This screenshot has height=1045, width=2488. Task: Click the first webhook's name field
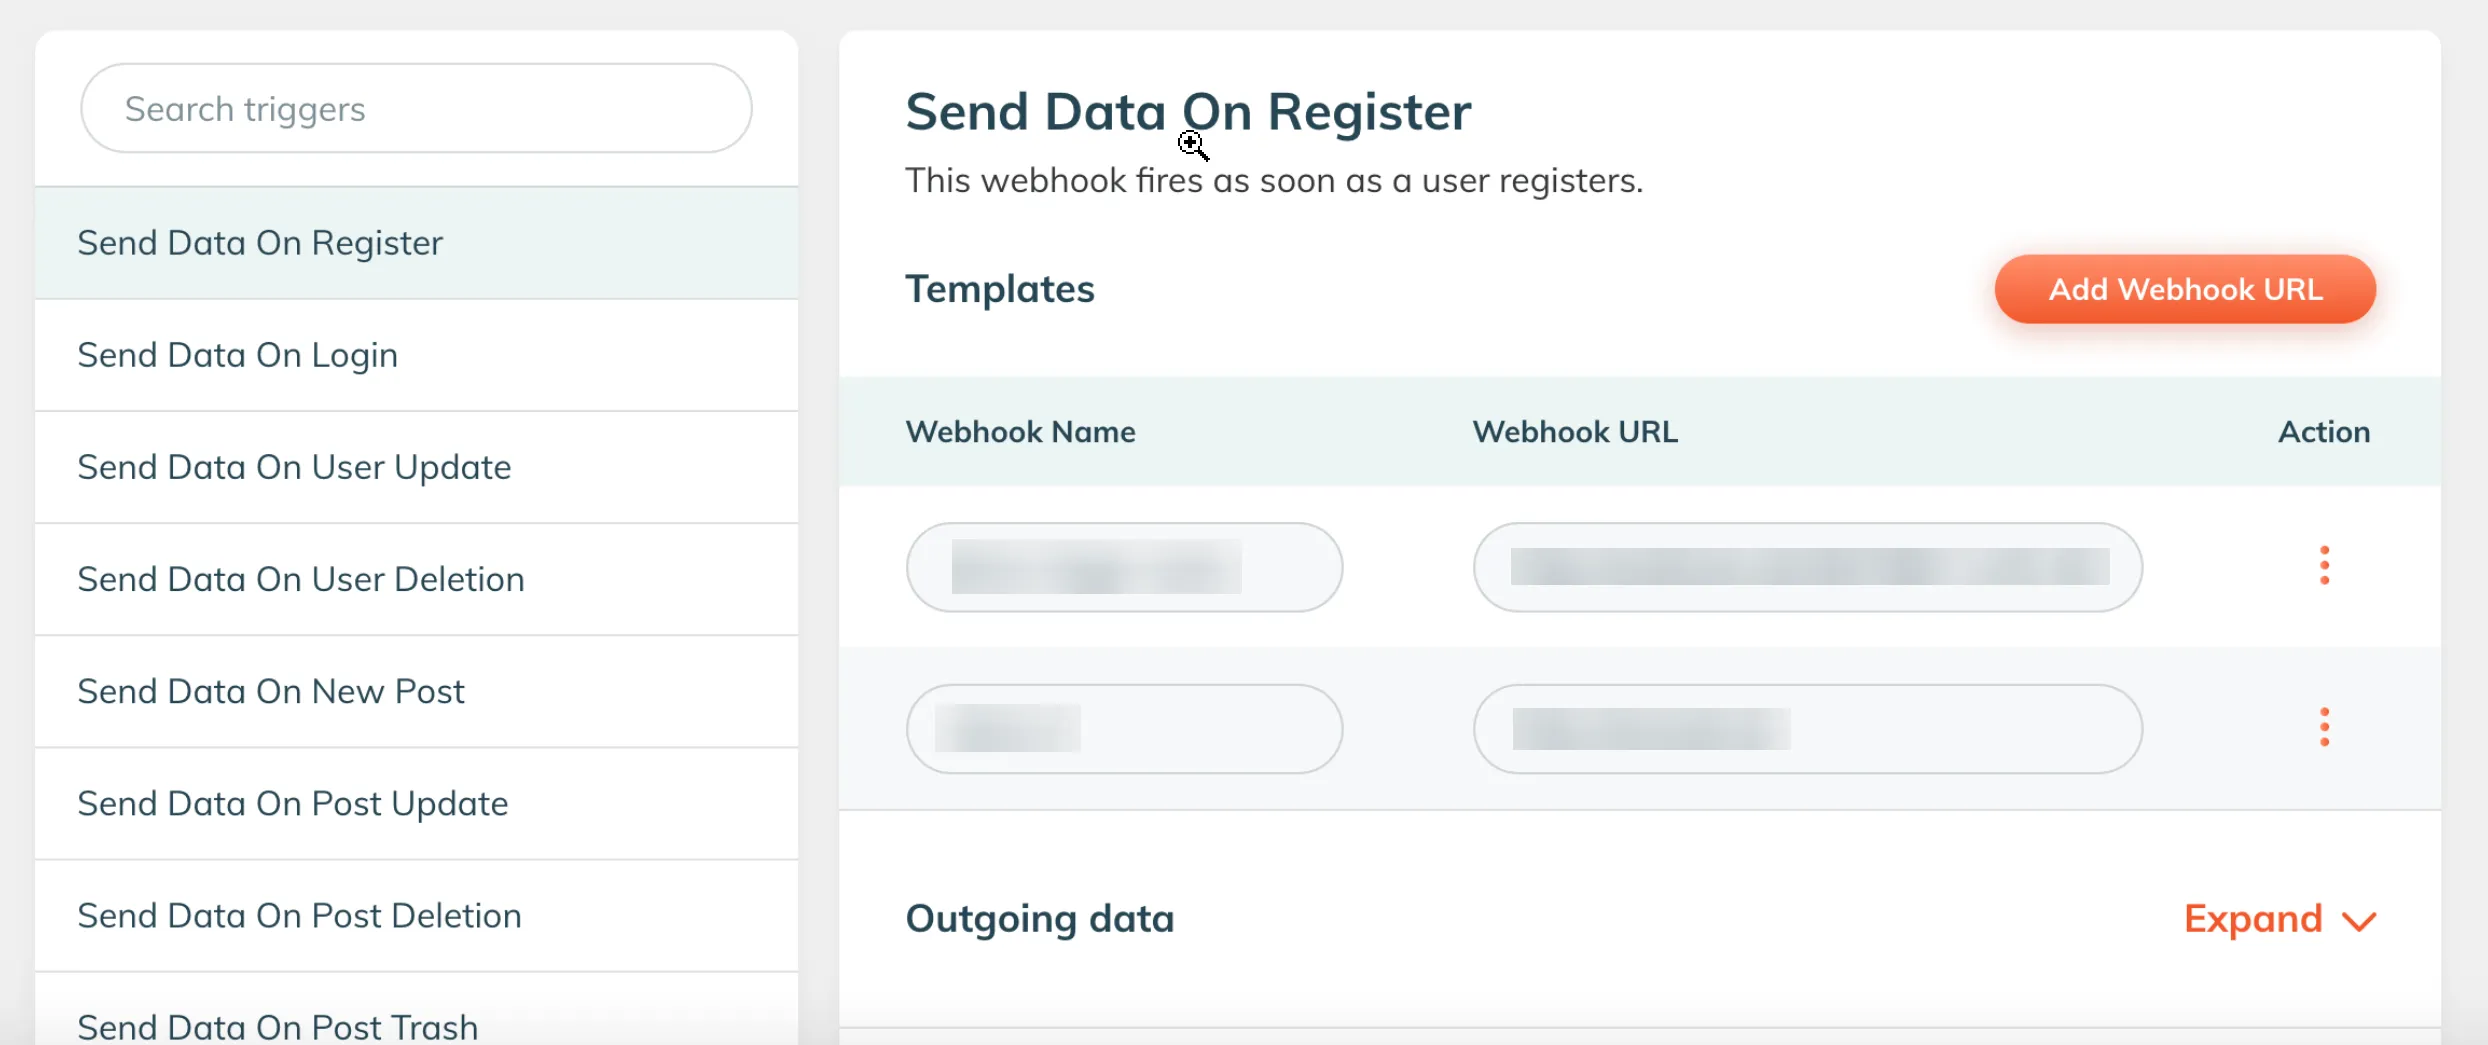(1124, 566)
